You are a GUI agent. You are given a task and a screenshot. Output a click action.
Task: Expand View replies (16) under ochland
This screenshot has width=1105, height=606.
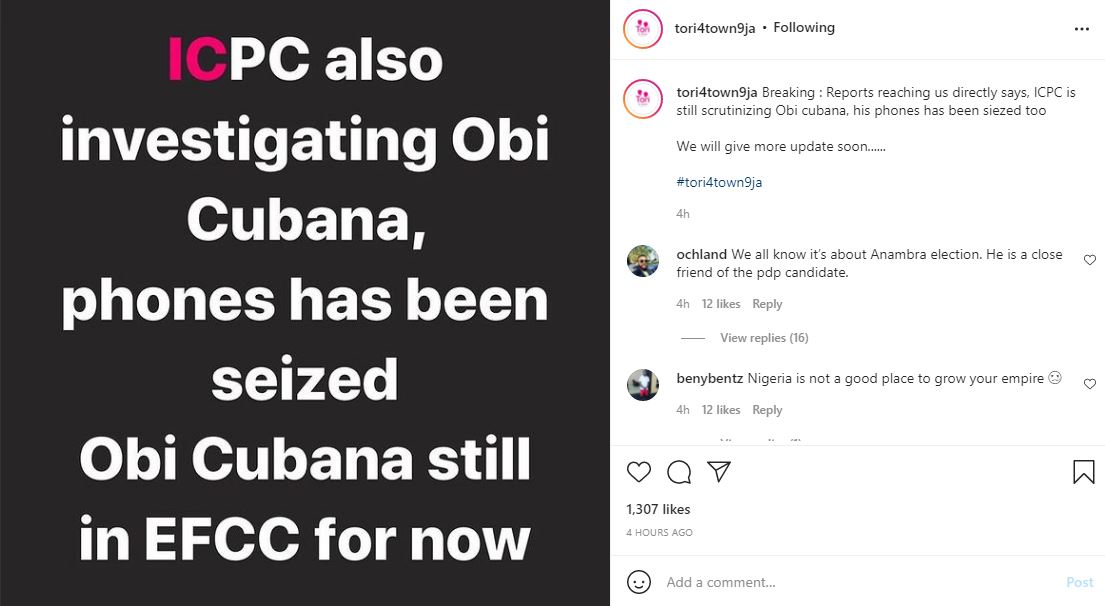[x=764, y=338]
